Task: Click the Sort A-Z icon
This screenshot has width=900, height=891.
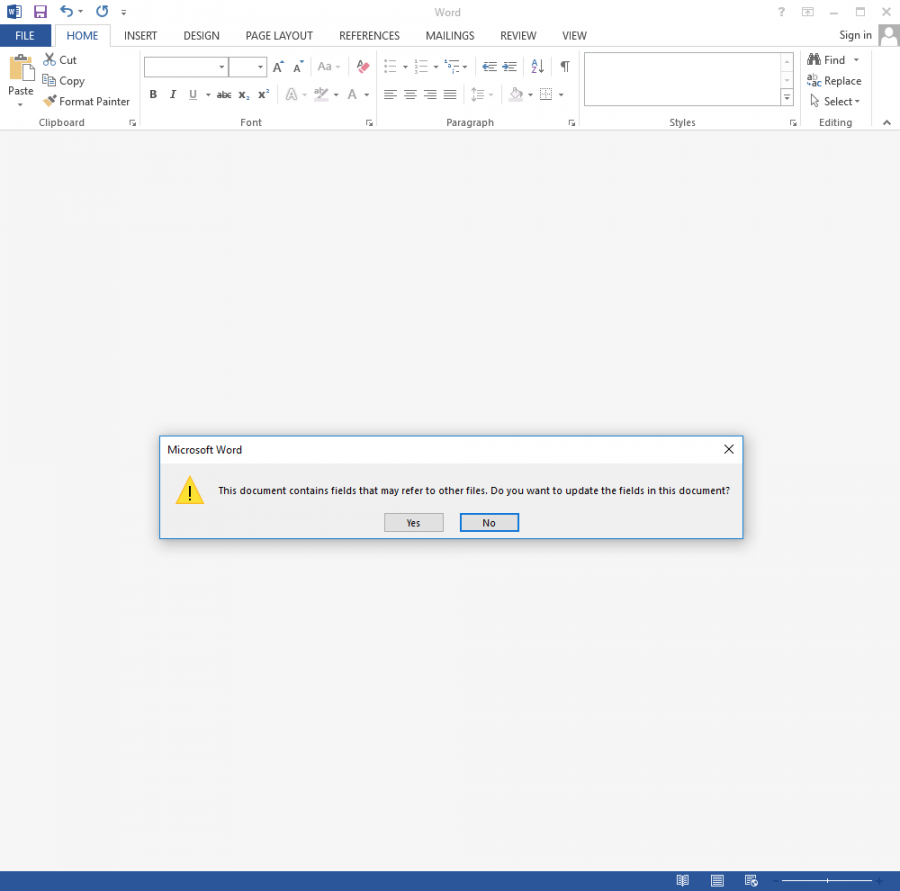Action: coord(537,67)
